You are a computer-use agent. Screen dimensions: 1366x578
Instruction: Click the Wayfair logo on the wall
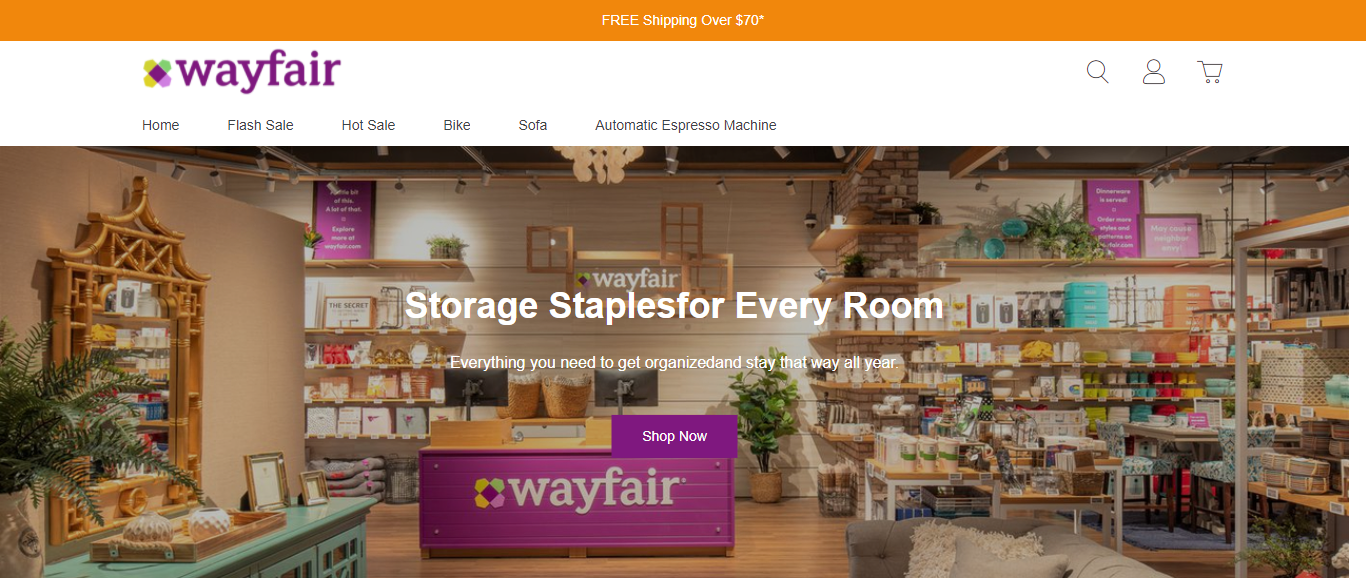[x=627, y=278]
